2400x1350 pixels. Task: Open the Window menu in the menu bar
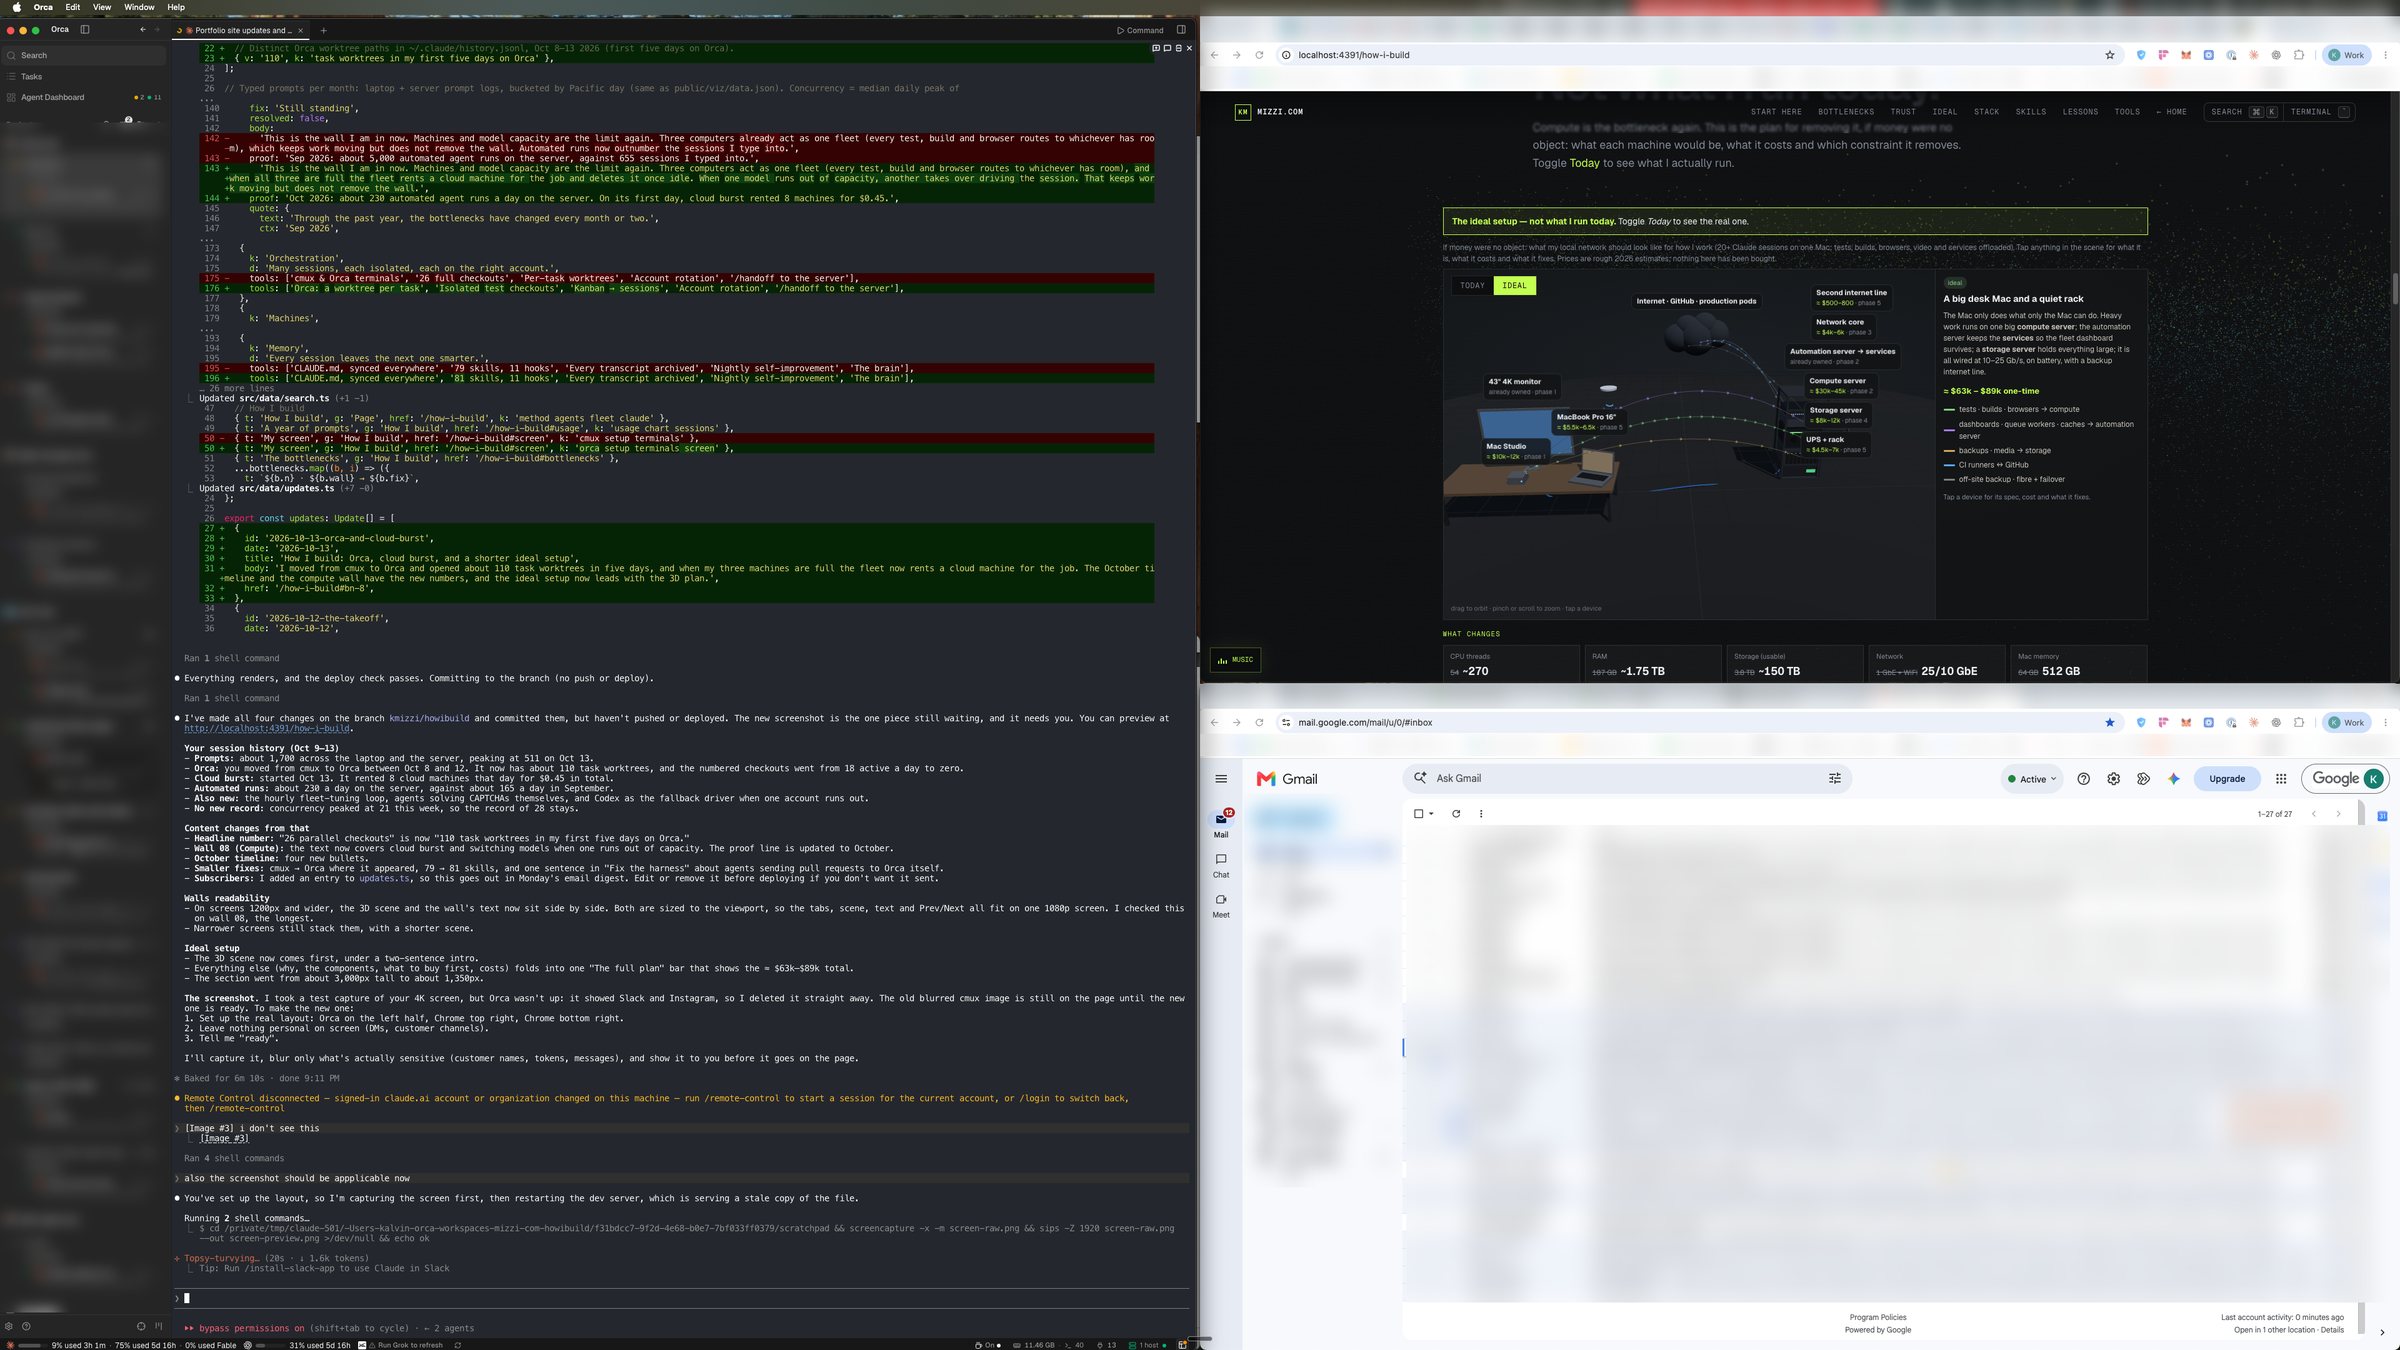(139, 7)
